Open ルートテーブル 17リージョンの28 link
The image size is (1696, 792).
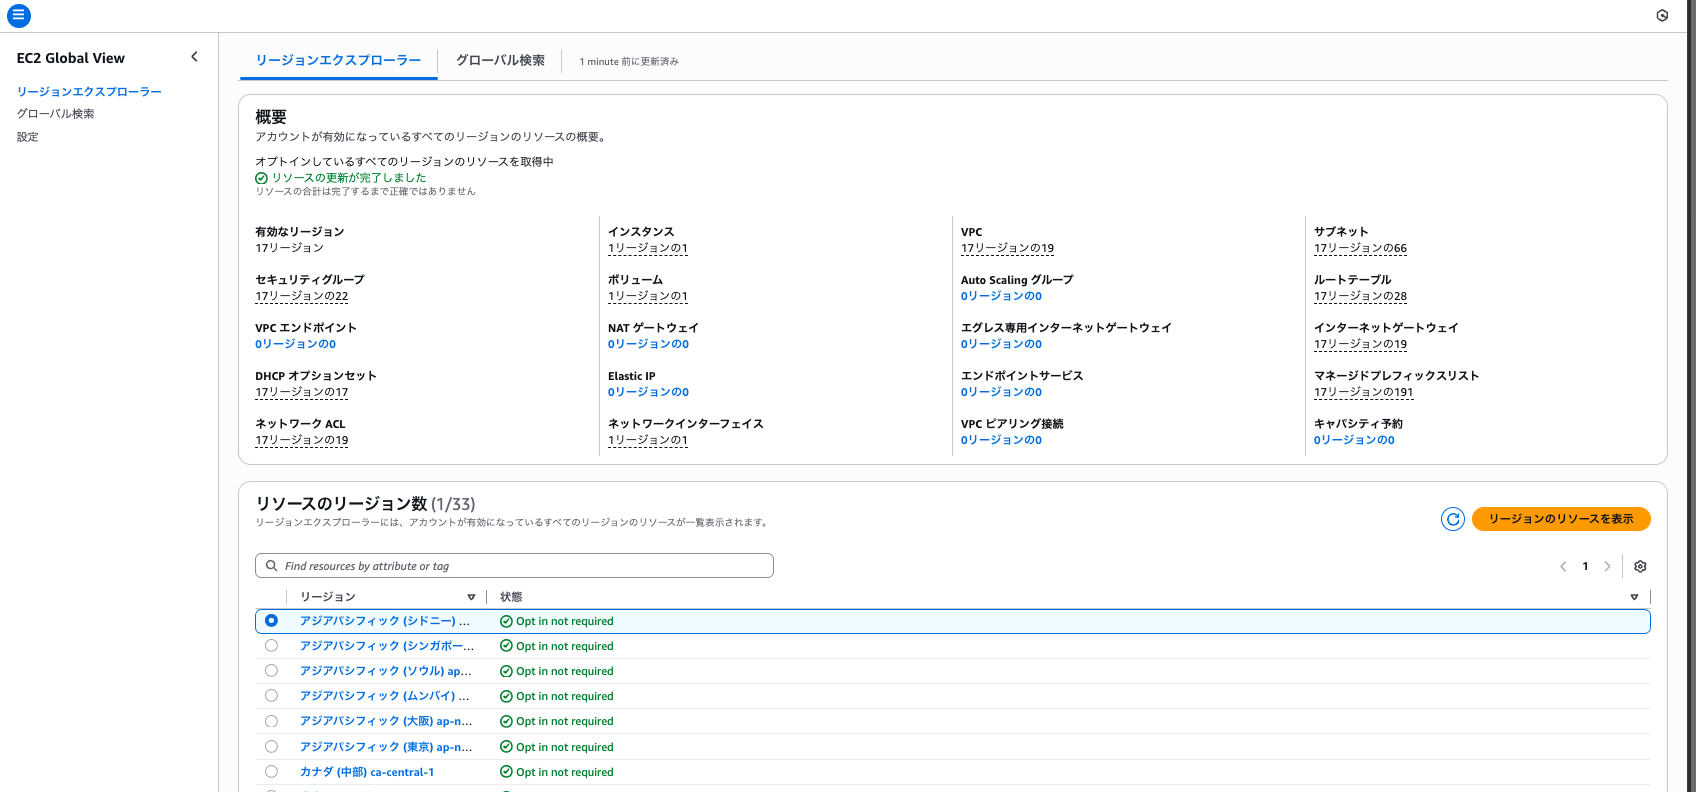[1360, 296]
